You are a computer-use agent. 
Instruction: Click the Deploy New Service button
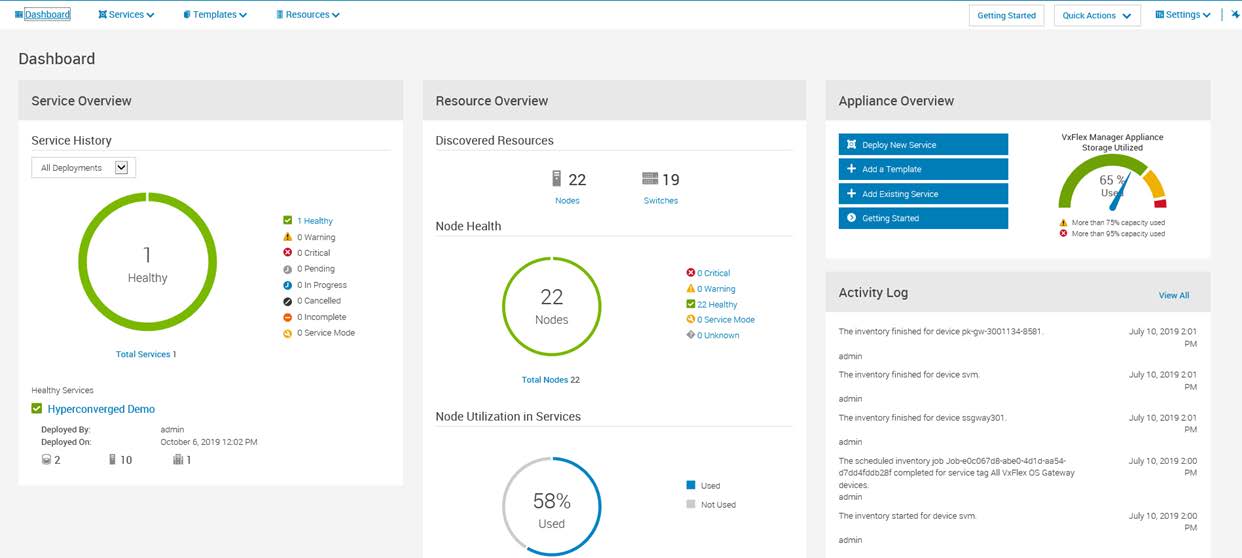[x=923, y=145]
